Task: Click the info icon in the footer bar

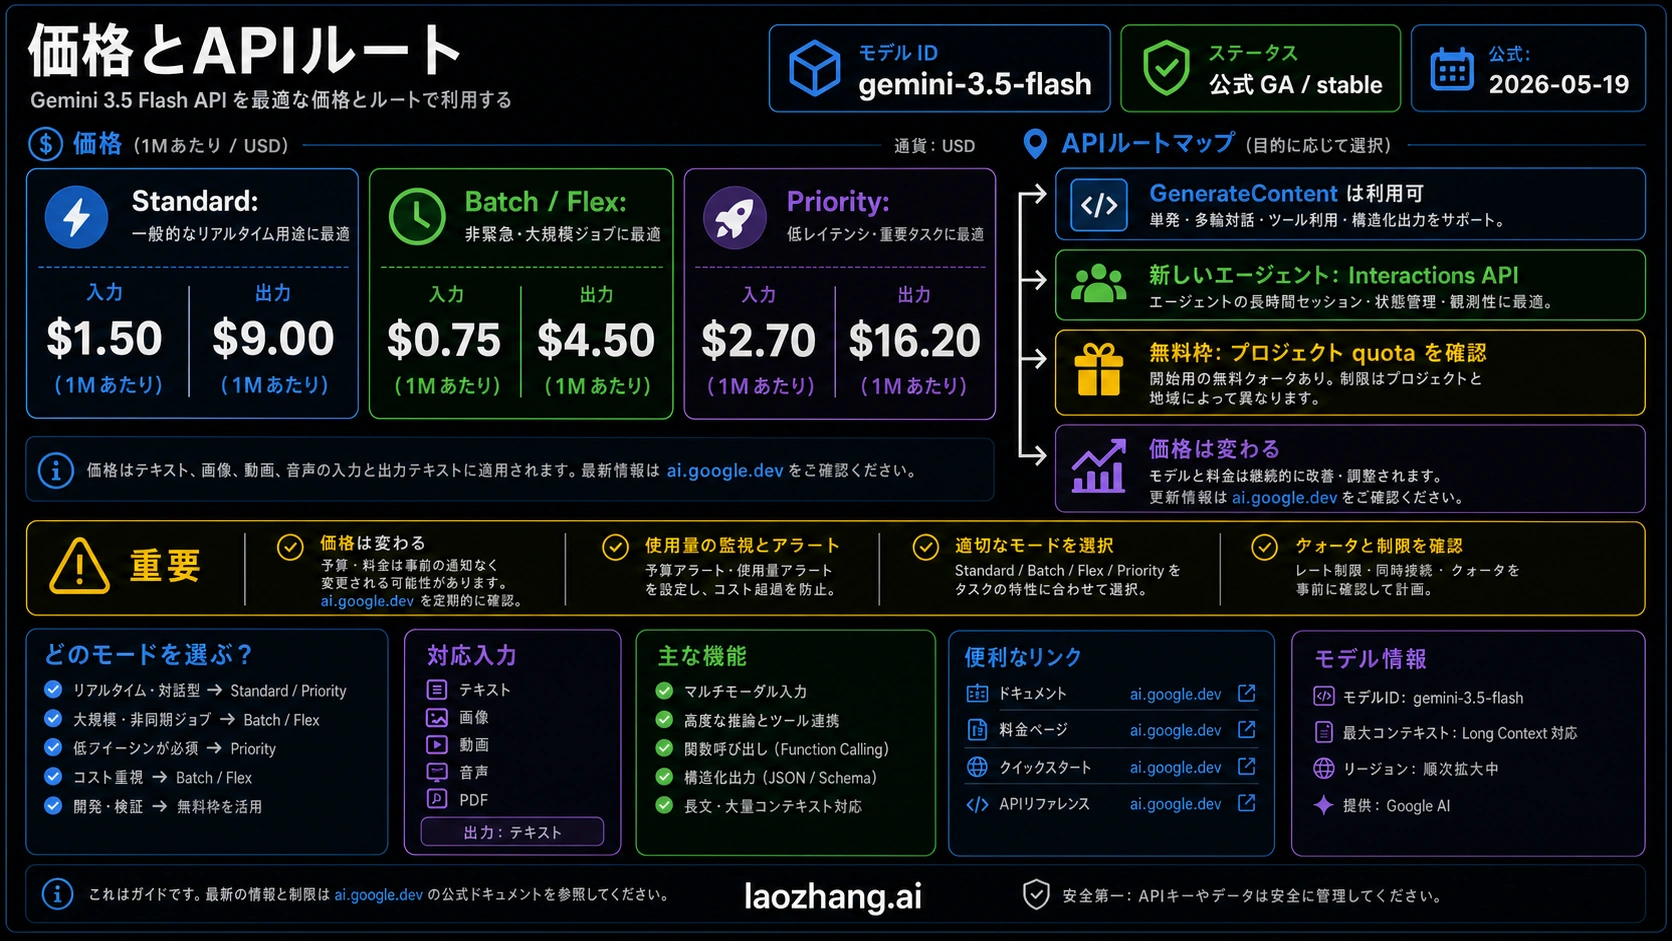Action: [58, 894]
